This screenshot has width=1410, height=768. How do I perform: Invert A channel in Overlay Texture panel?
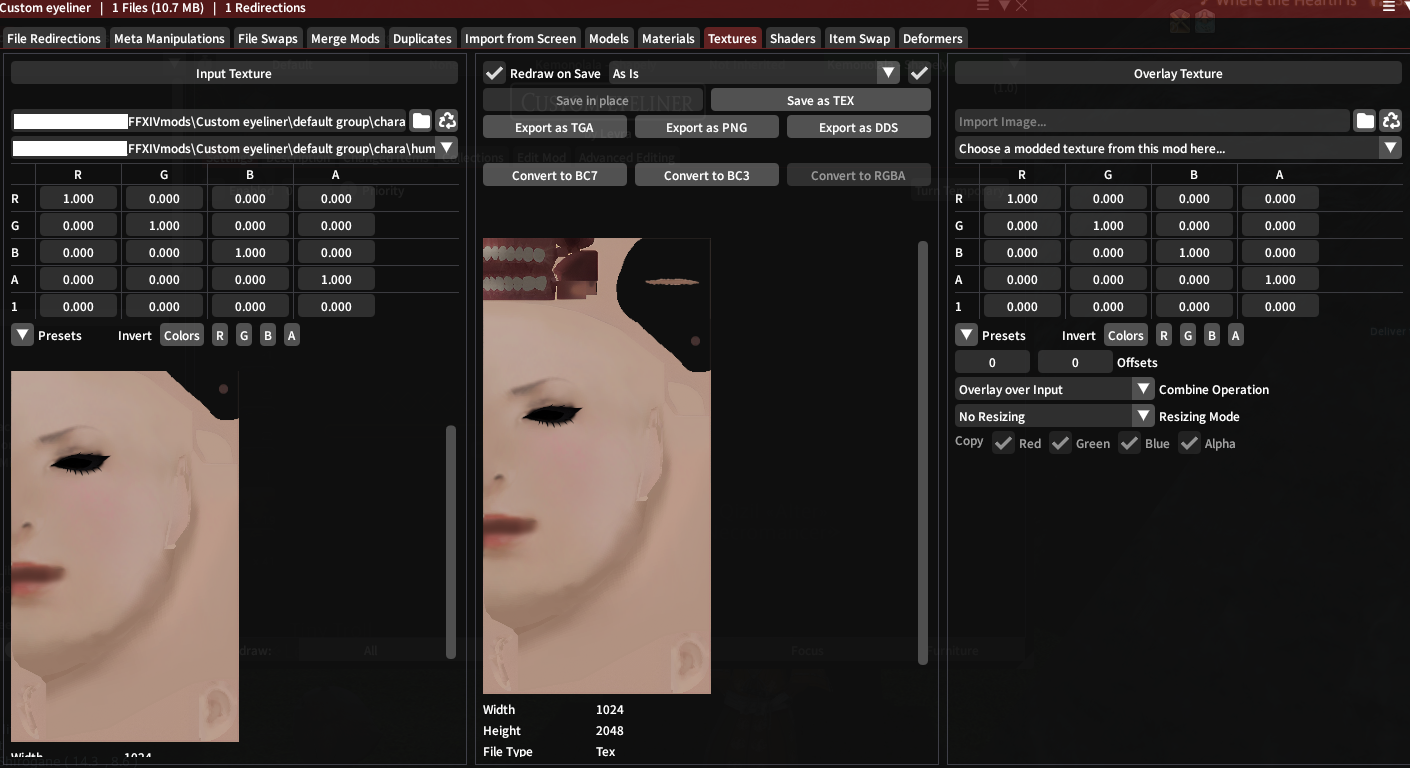point(1236,335)
